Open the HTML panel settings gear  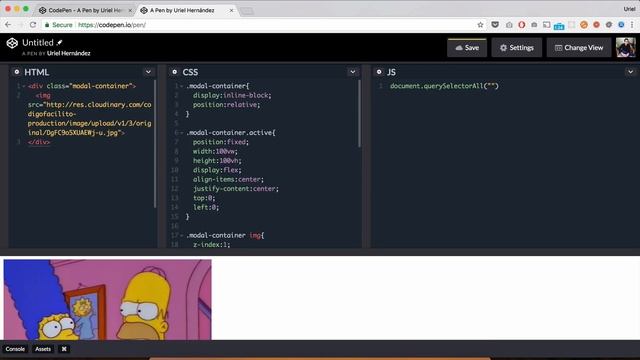[x=17, y=72]
